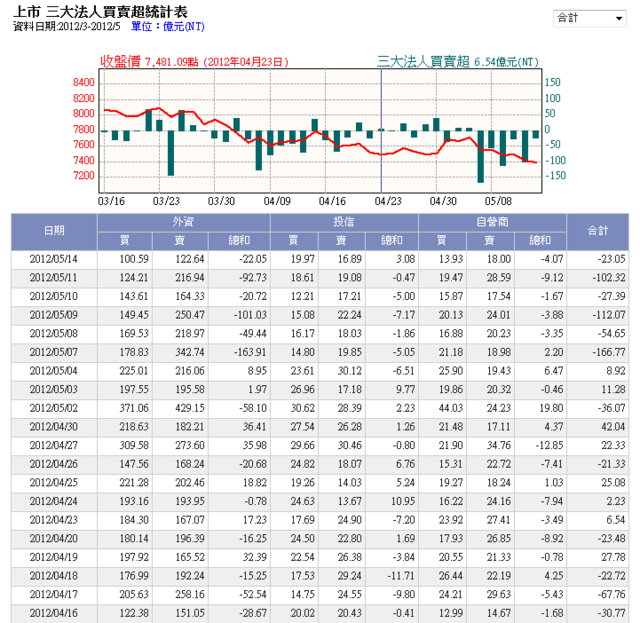Select the 2012/04/23 date cell

[53, 520]
